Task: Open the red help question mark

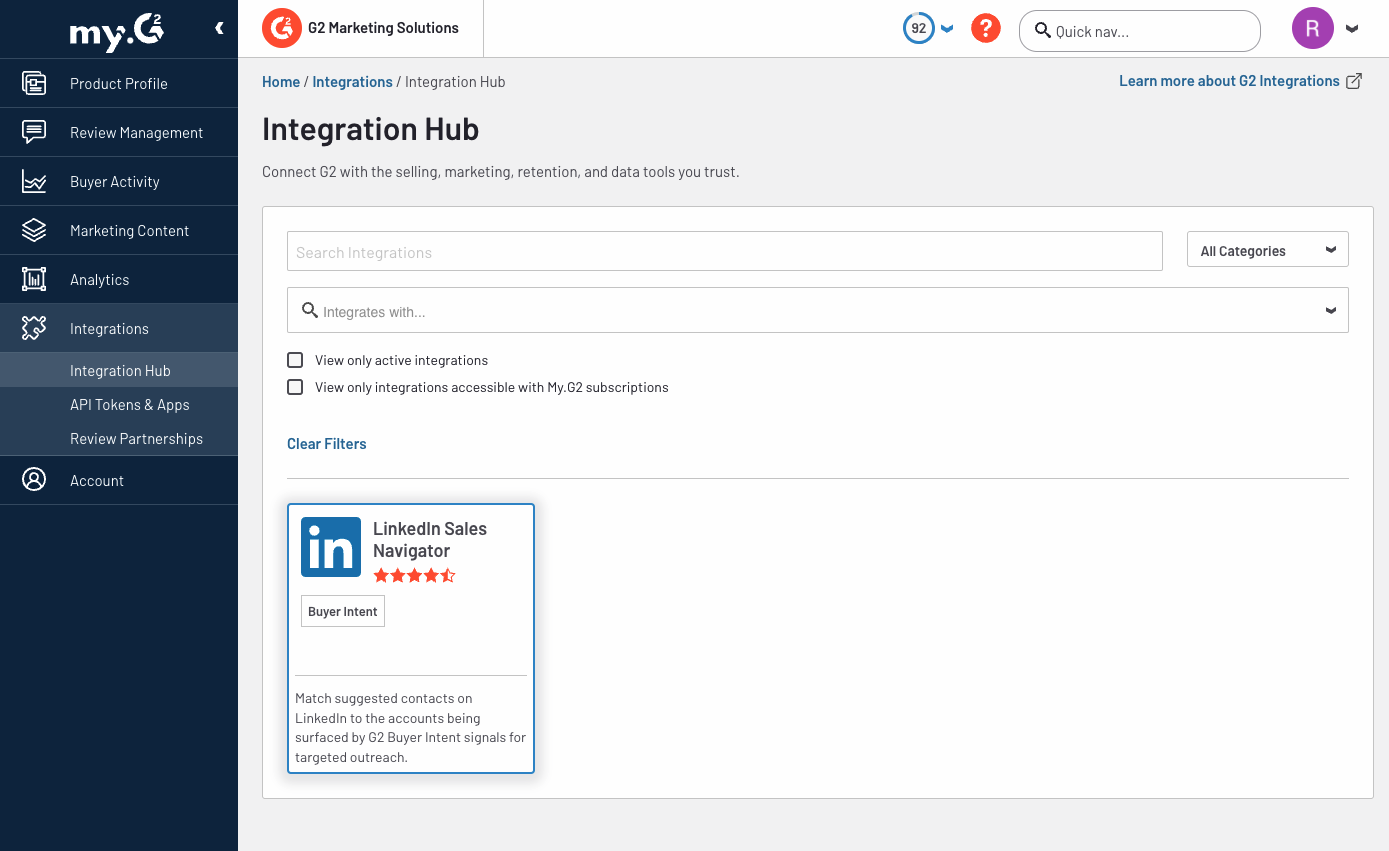Action: 985,29
